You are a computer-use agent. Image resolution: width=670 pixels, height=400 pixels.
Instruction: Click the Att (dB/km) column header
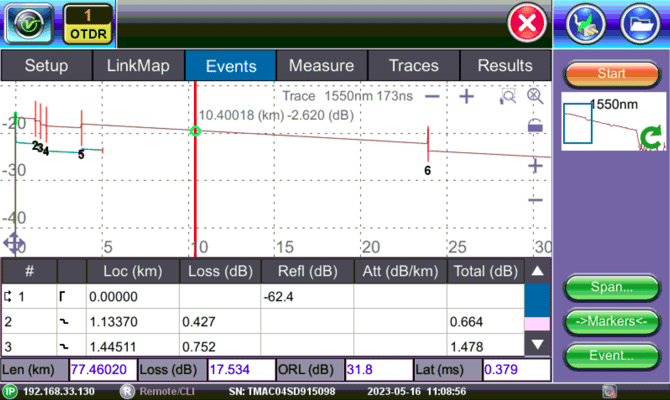coord(400,271)
